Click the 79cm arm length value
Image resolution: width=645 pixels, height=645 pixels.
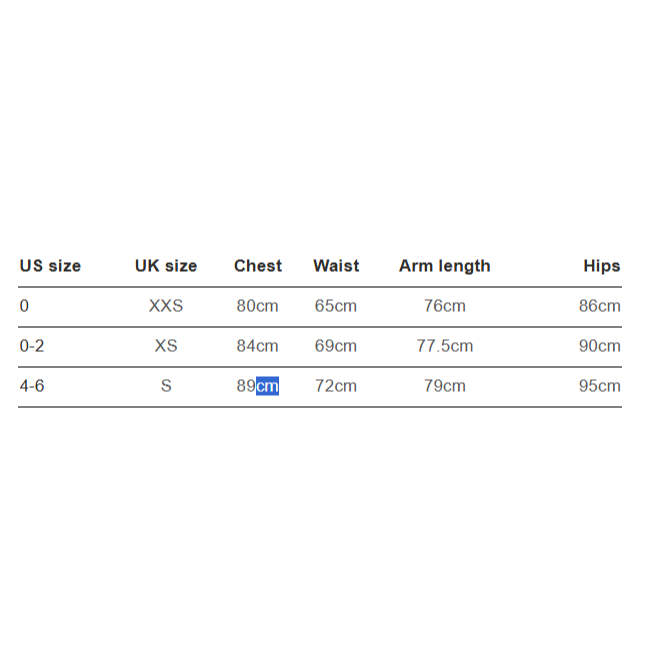445,386
